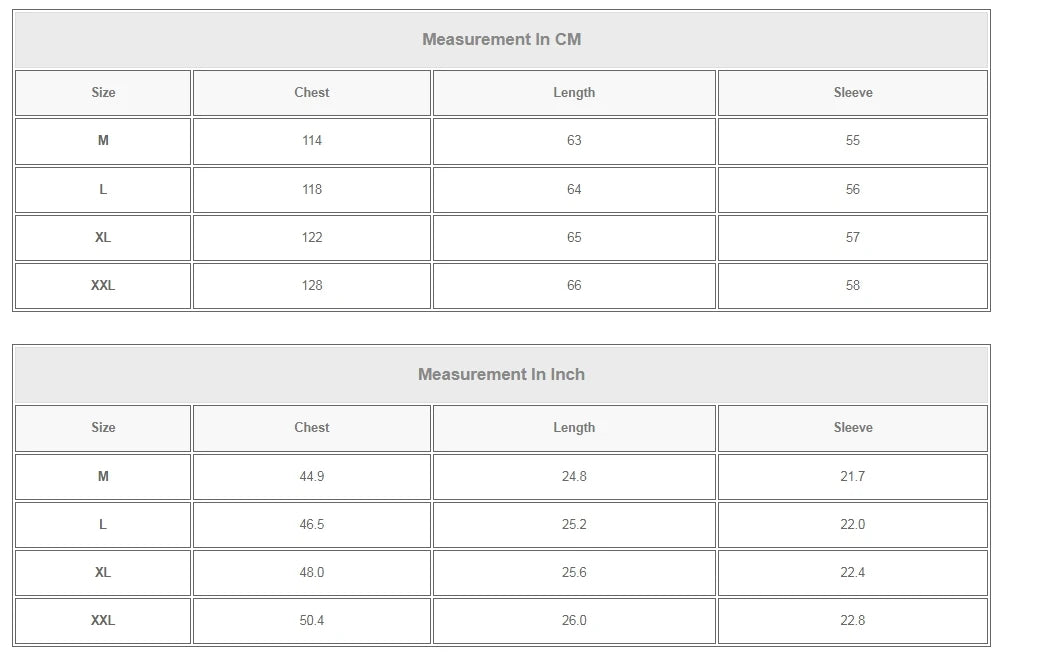
Task: Select the chest value 44.9 in inches
Action: [312, 477]
